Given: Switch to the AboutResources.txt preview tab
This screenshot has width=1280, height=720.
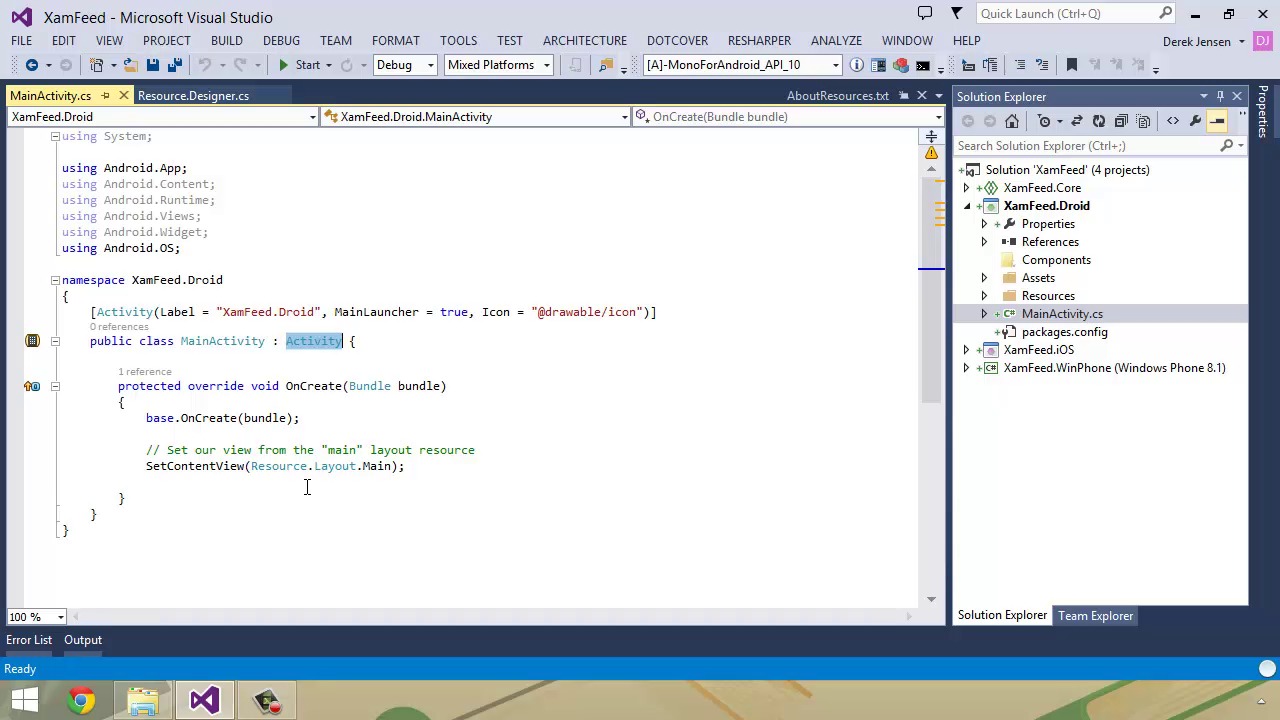Looking at the screenshot, I should 837,96.
